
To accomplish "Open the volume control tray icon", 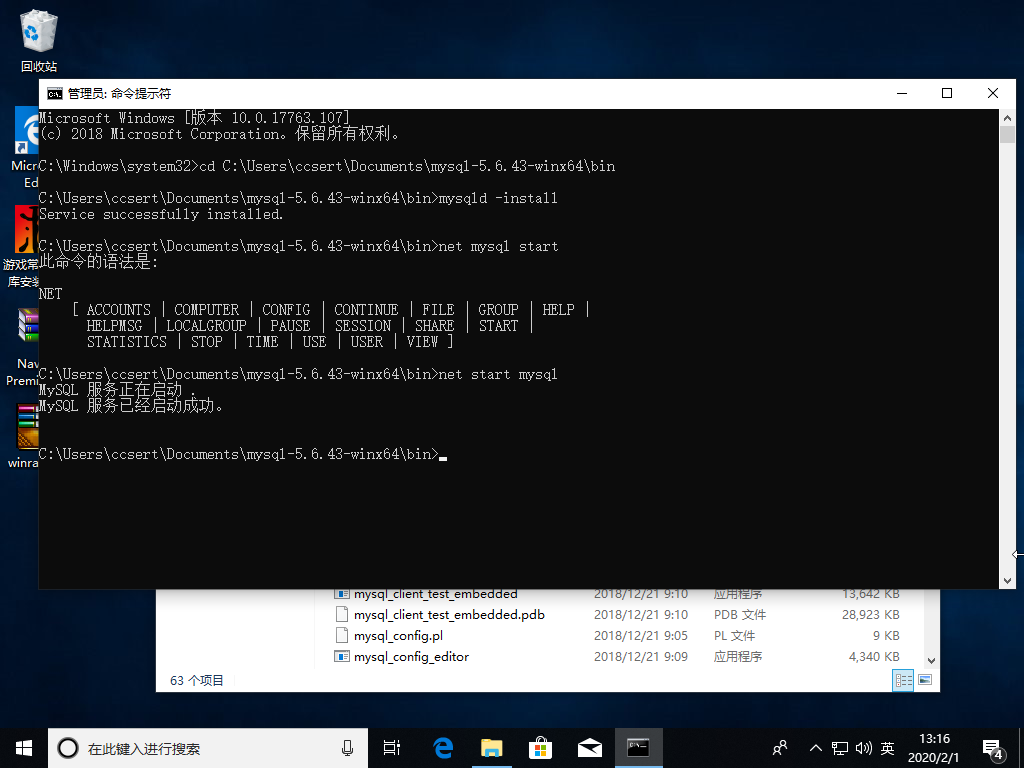I will click(x=863, y=748).
